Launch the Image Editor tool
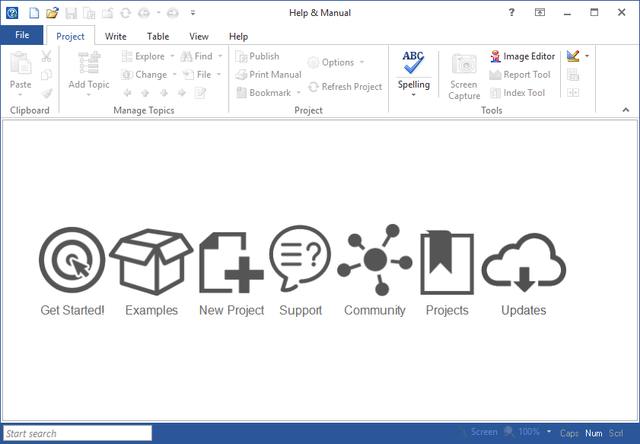Screen dimensions: 640x444 pyautogui.click(x=522, y=57)
